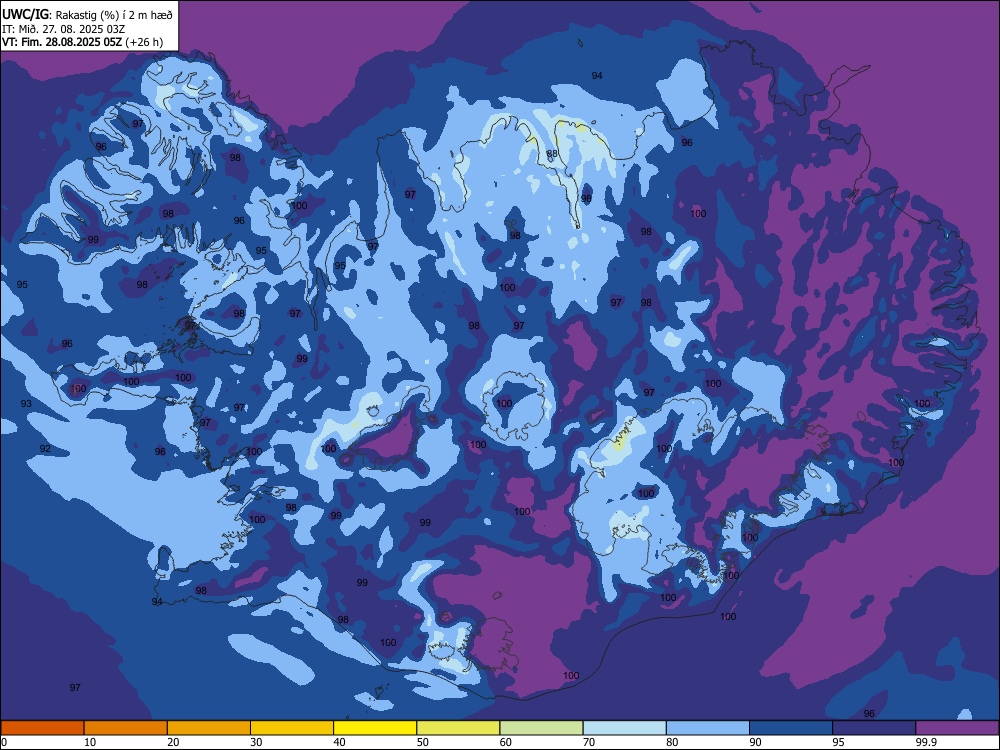The height and width of the screenshot is (750, 1000).
Task: Pick the pale yellow 50–60 legend swatch
Action: pos(458,728)
